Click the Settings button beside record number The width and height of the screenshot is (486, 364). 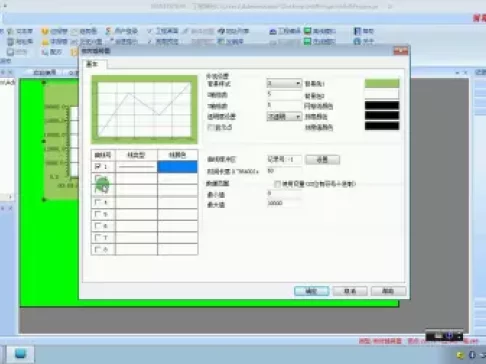322,160
